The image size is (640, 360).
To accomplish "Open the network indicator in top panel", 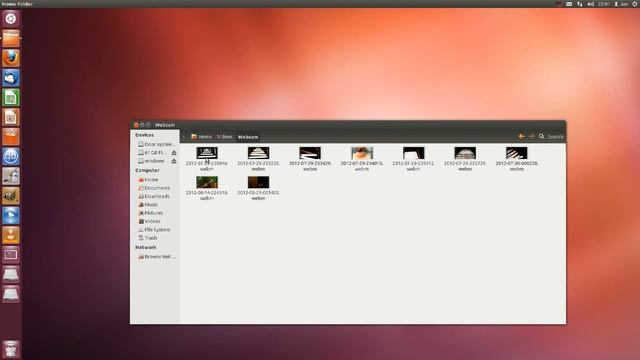I will [580, 4].
